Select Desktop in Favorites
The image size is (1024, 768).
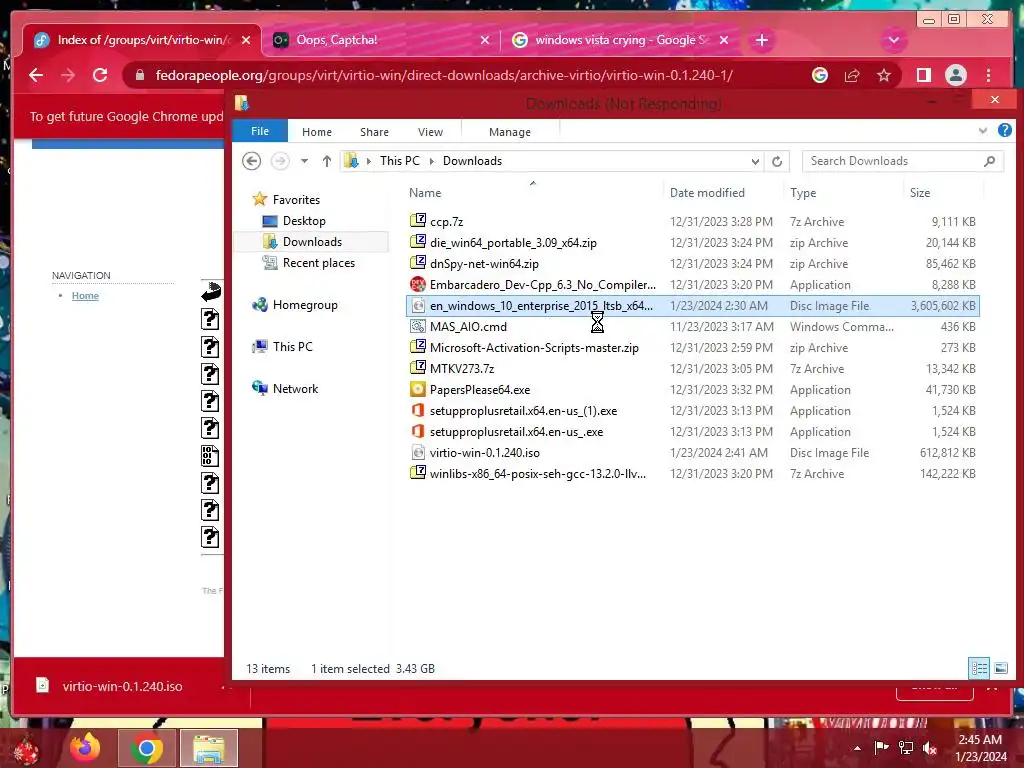tap(304, 221)
